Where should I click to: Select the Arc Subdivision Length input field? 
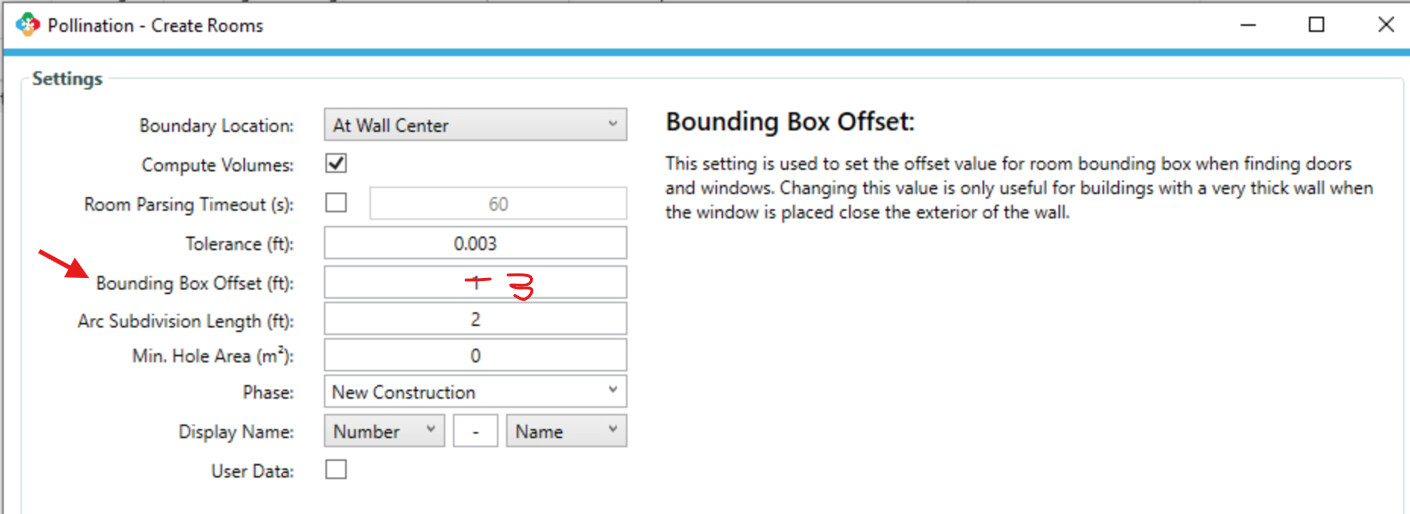(x=475, y=320)
